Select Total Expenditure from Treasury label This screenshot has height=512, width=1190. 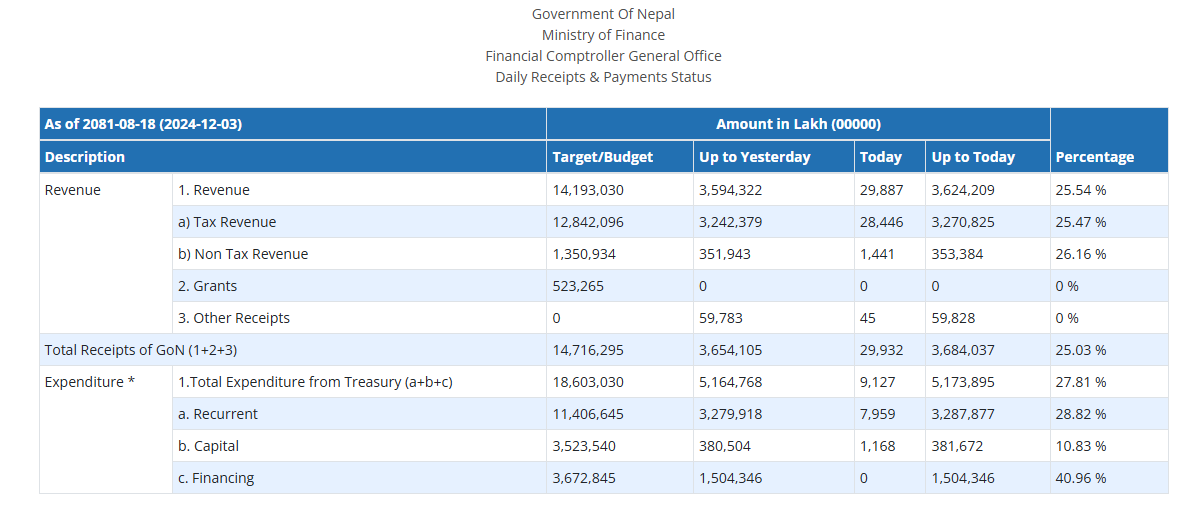pyautogui.click(x=315, y=382)
